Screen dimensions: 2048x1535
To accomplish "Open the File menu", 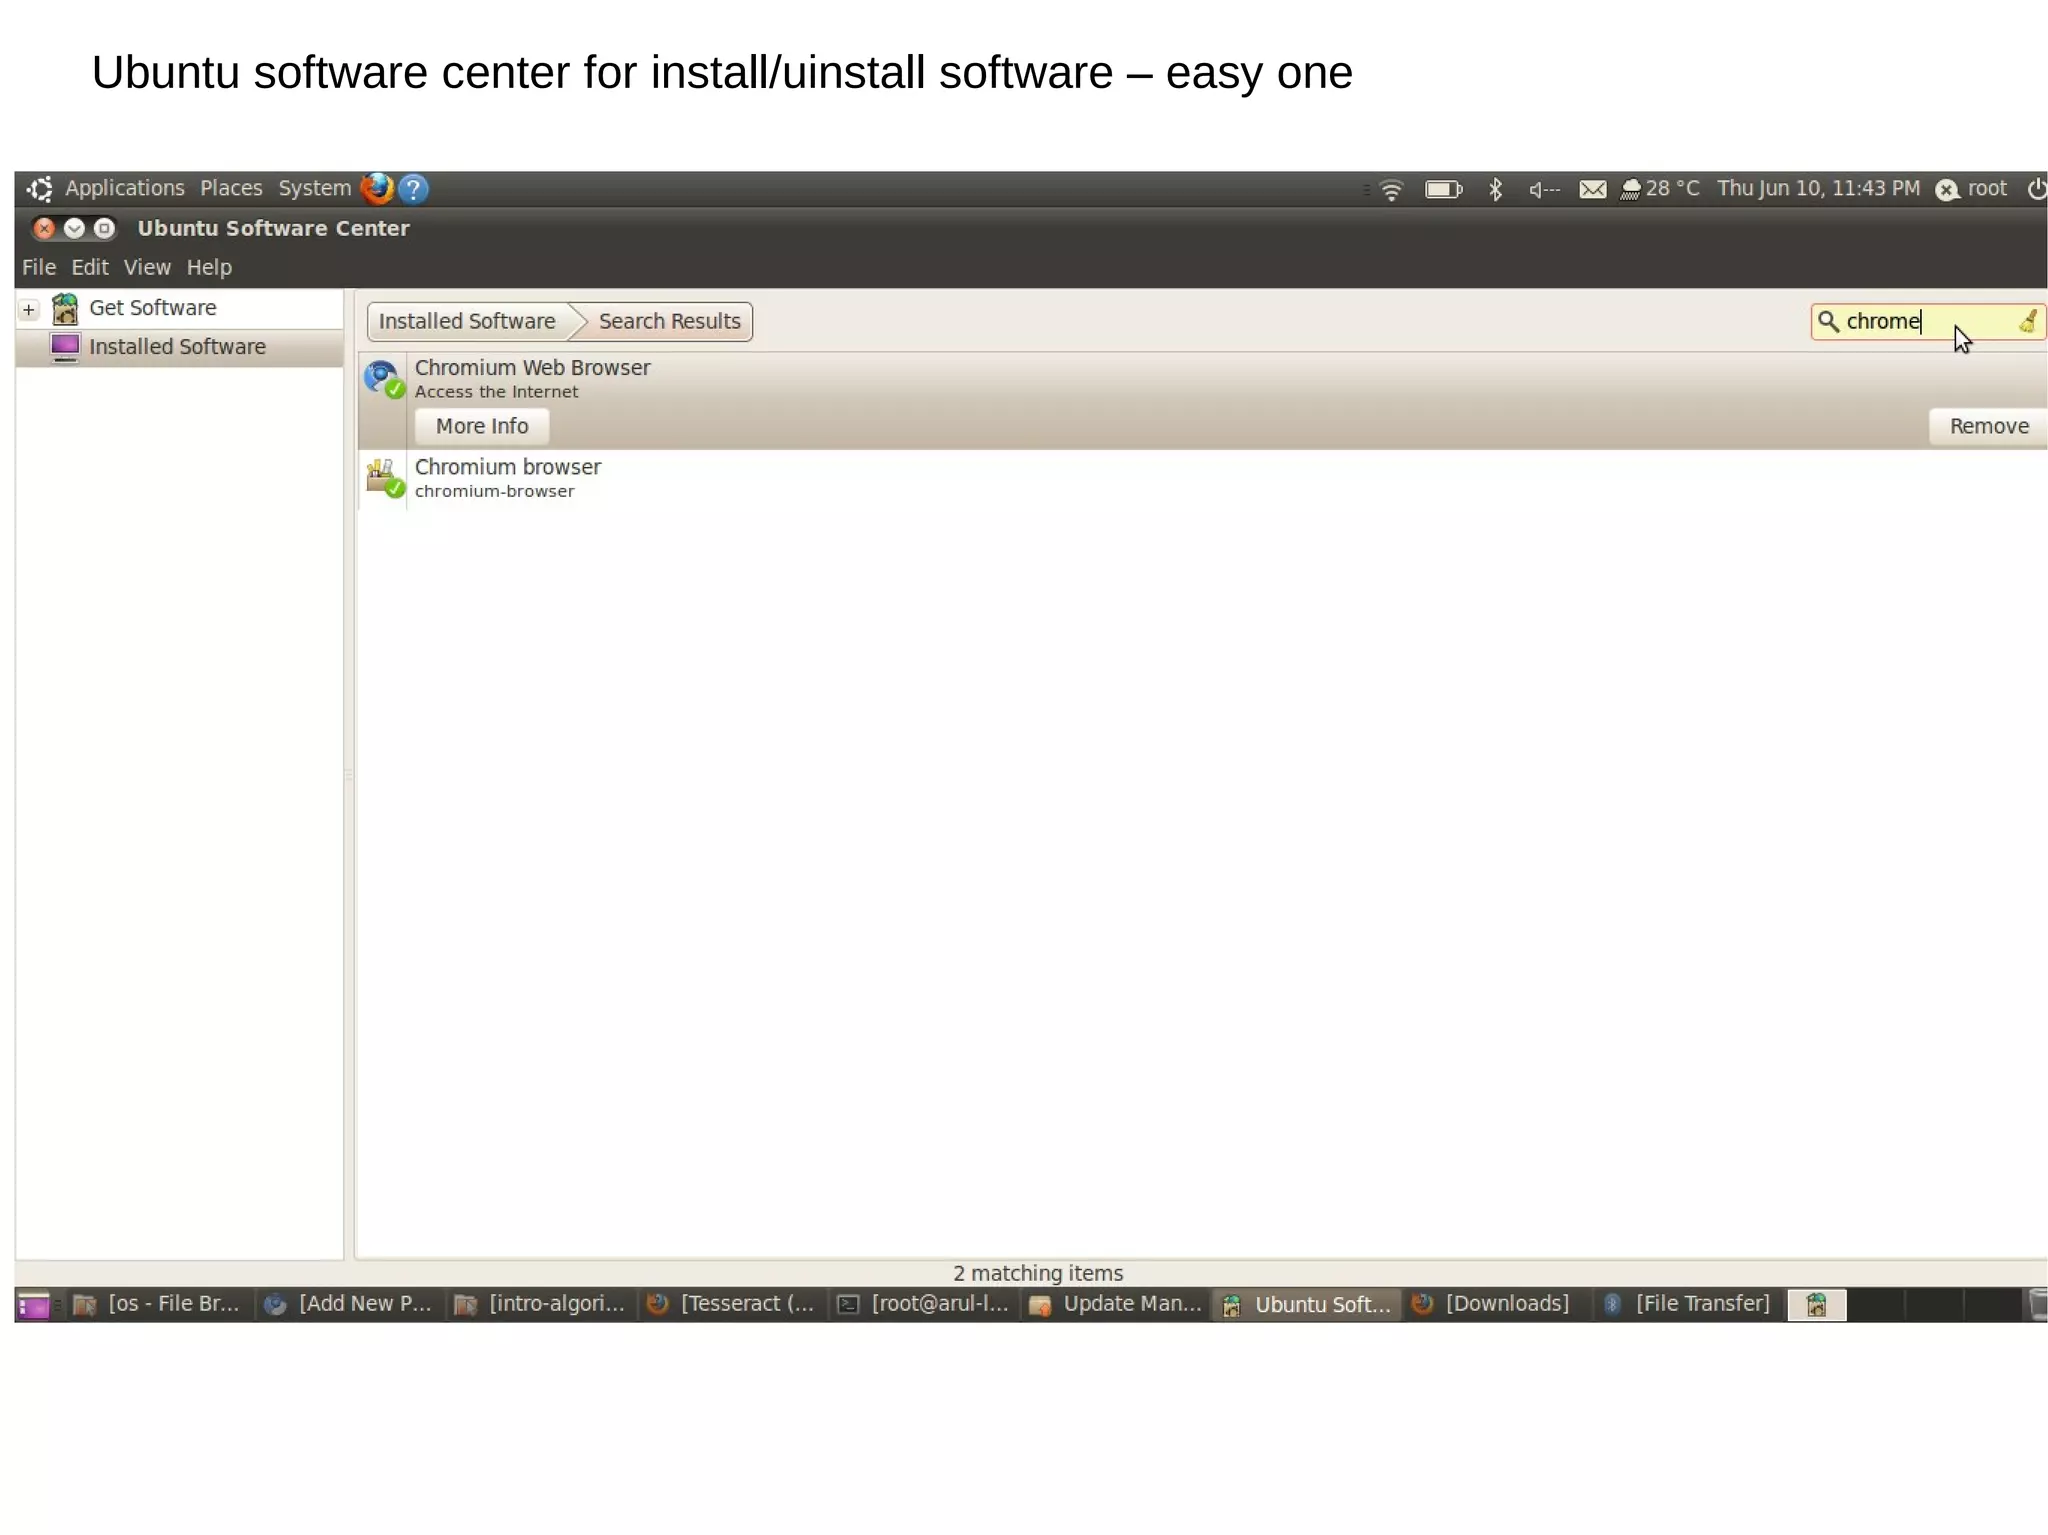I will 39,267.
